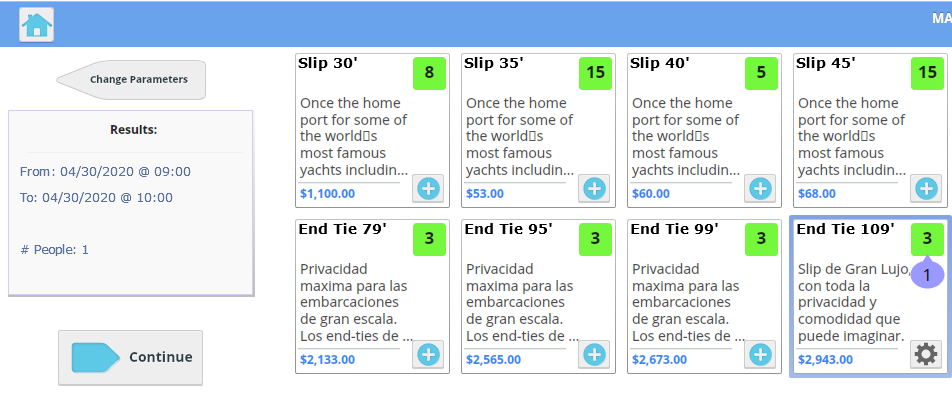Select the End Tie 109' title
Viewport: 952px width, 413px height.
pyautogui.click(x=846, y=229)
